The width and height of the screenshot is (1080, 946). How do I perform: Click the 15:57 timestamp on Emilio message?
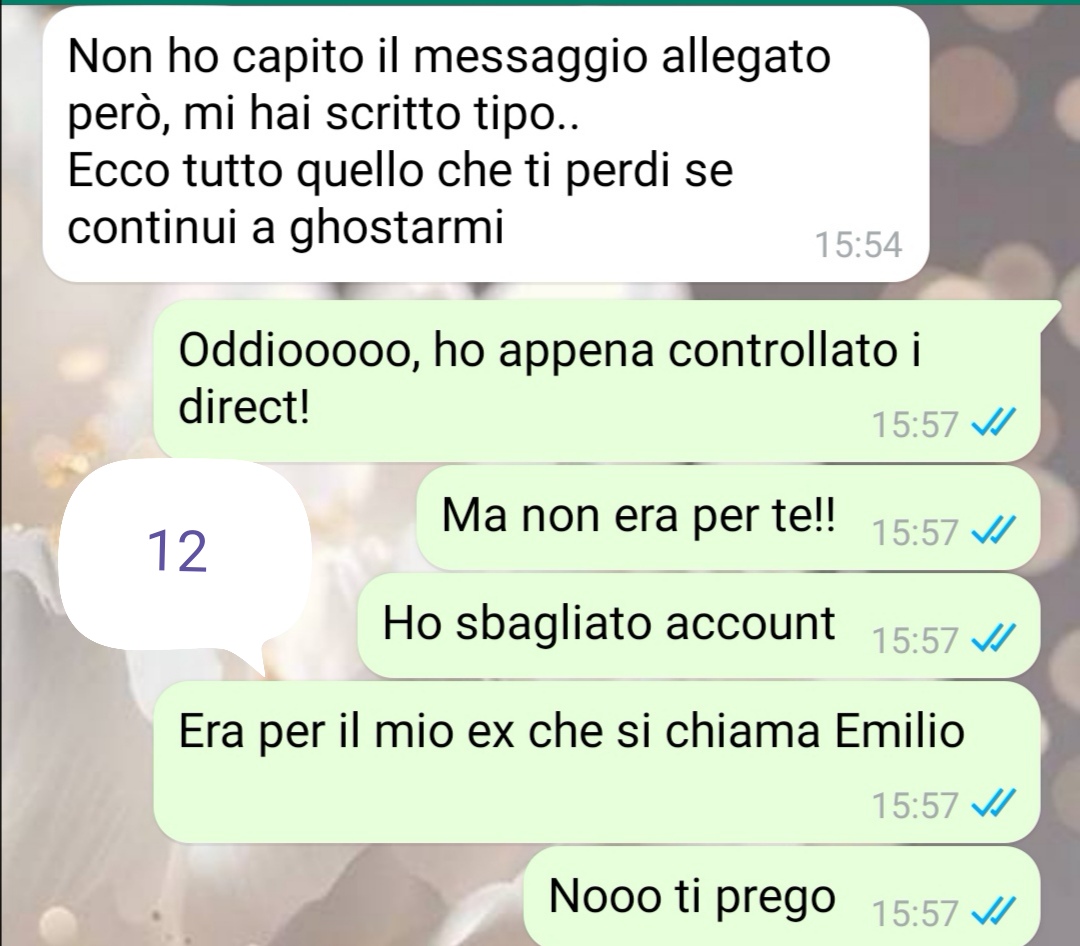(x=915, y=805)
